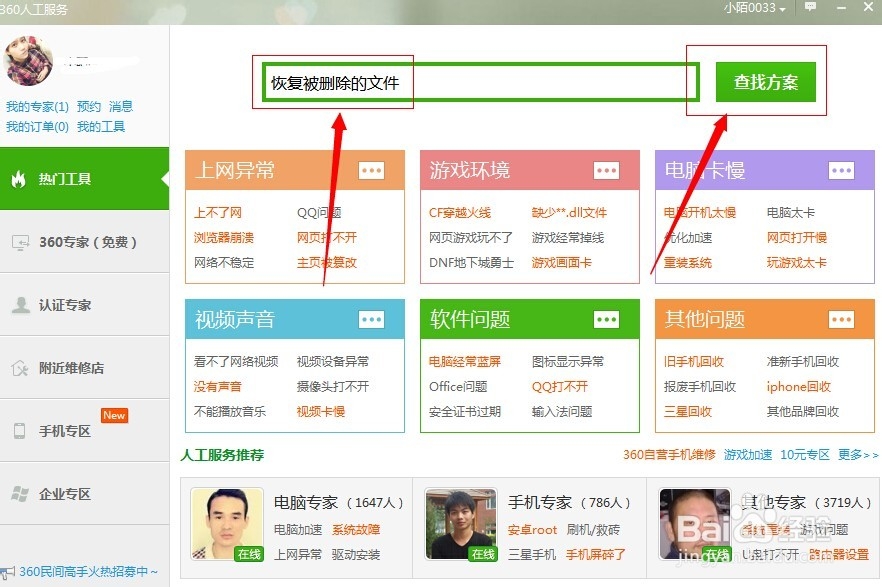
Task: Click the monitor icon beside 360专家
Action: tap(20, 242)
